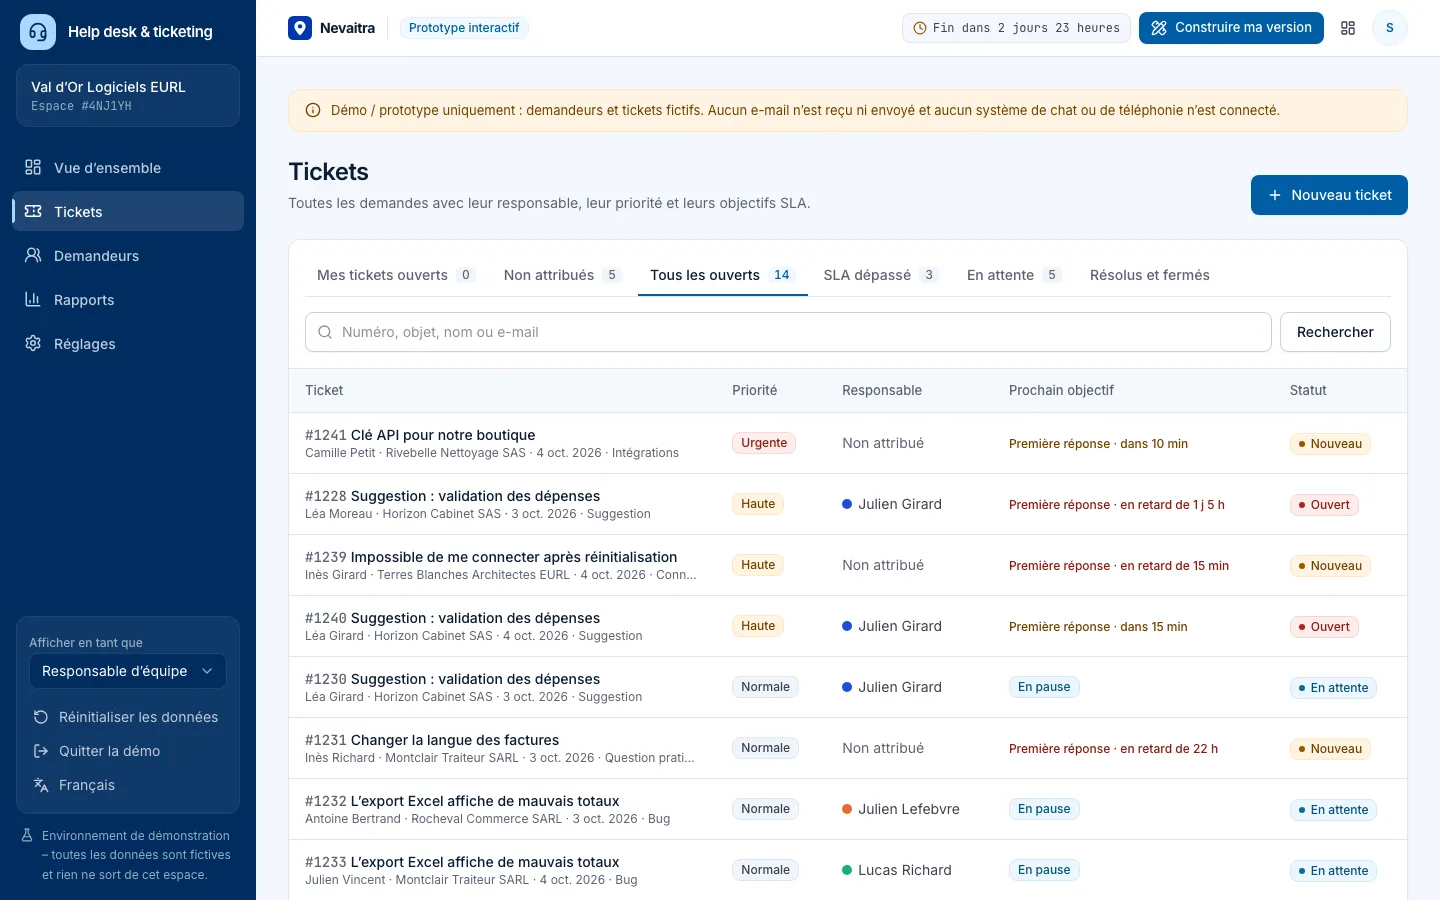Click the Demandeurs person icon
The height and width of the screenshot is (900, 1440).
(33, 255)
